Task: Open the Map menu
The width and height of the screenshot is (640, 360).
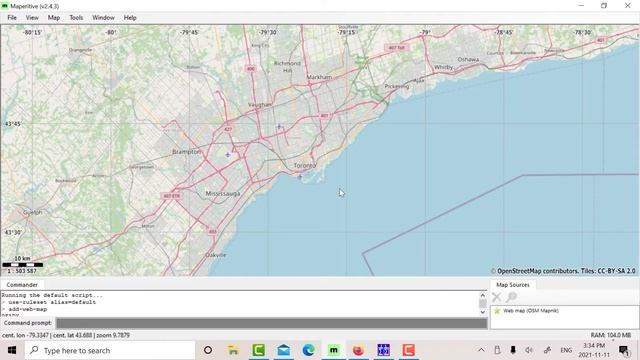Action: pos(53,18)
